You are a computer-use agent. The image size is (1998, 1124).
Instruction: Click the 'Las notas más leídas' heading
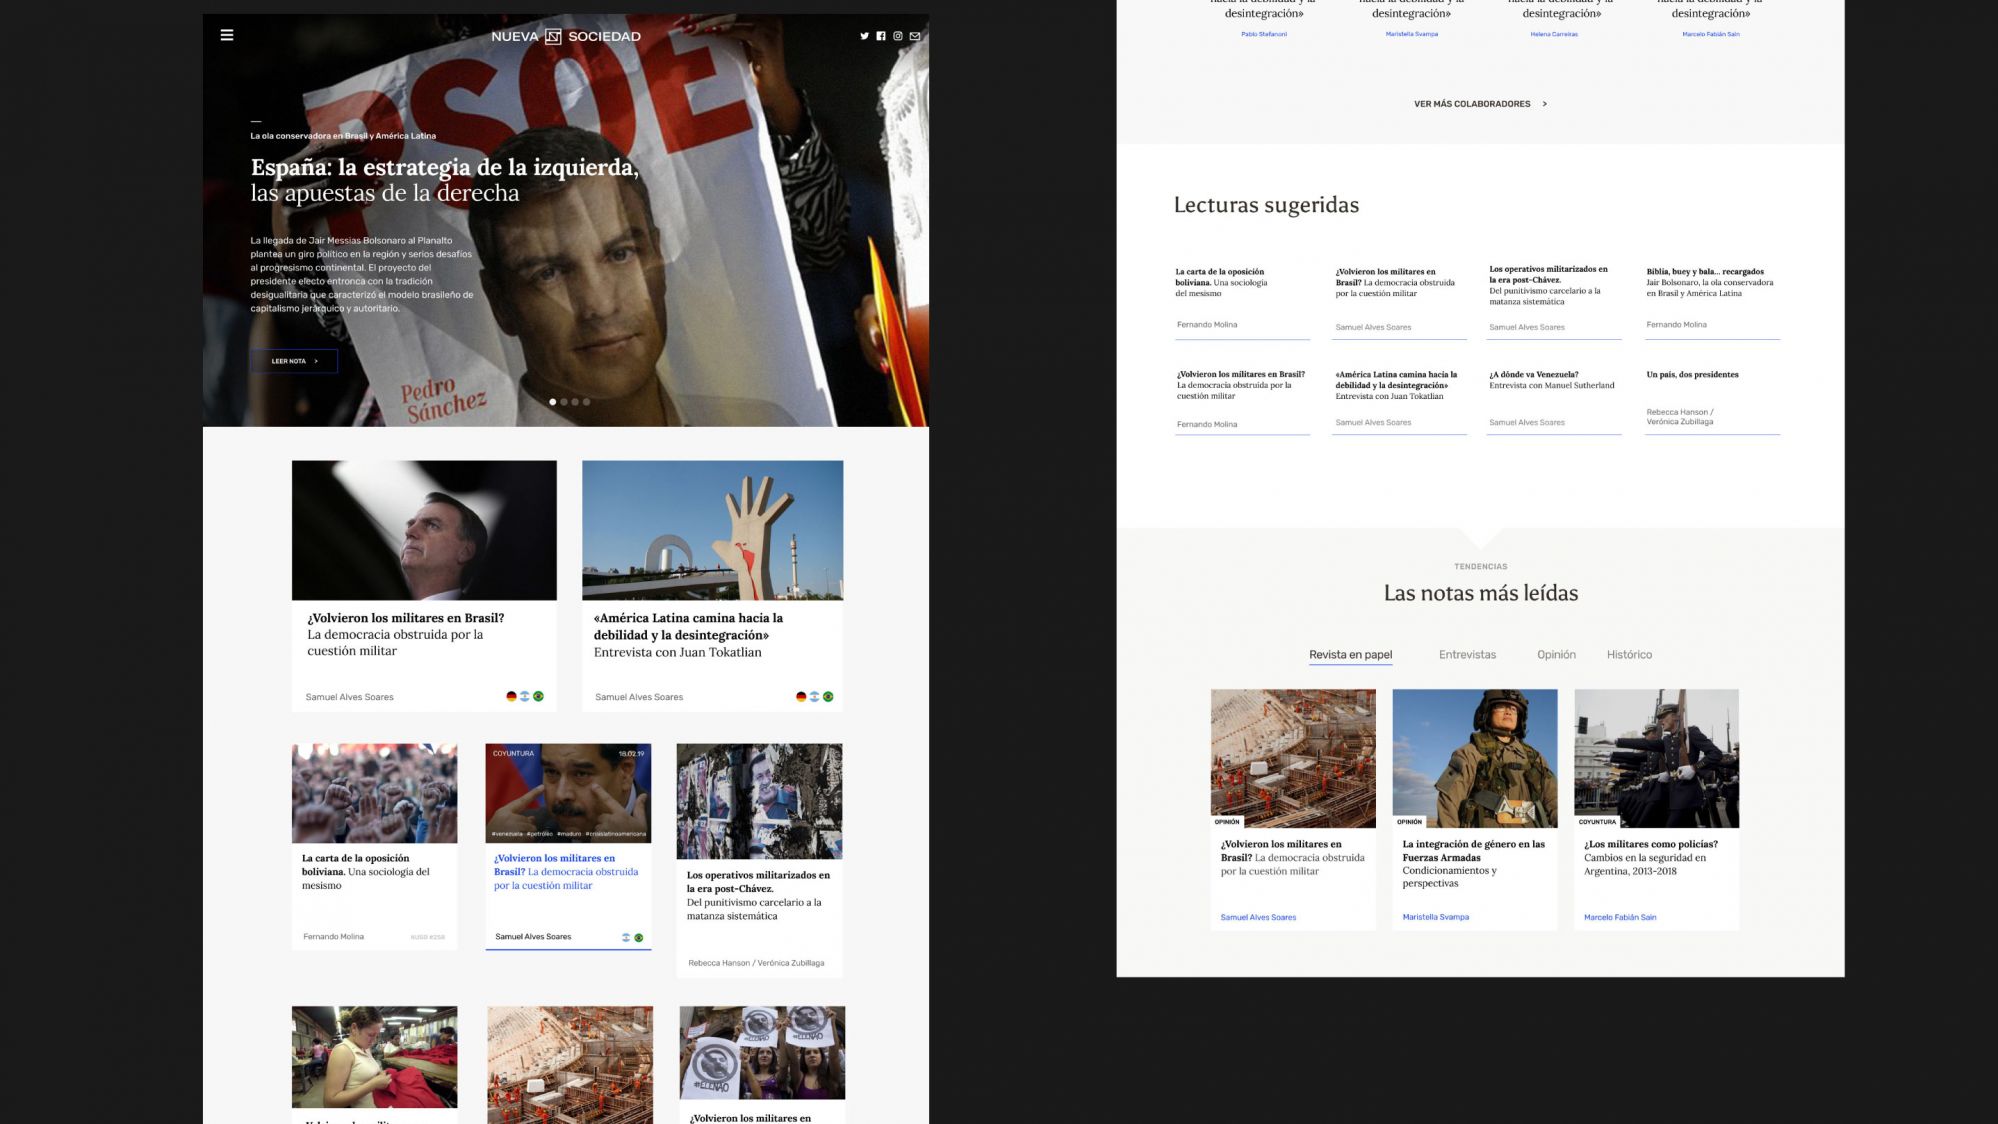pyautogui.click(x=1480, y=593)
